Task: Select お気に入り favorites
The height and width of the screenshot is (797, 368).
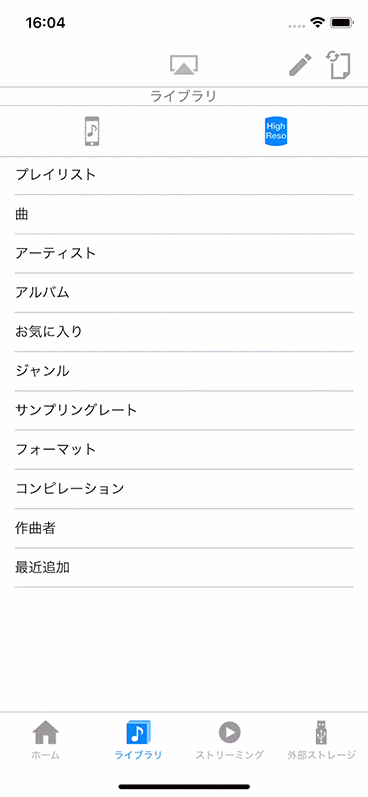Action: [184, 332]
